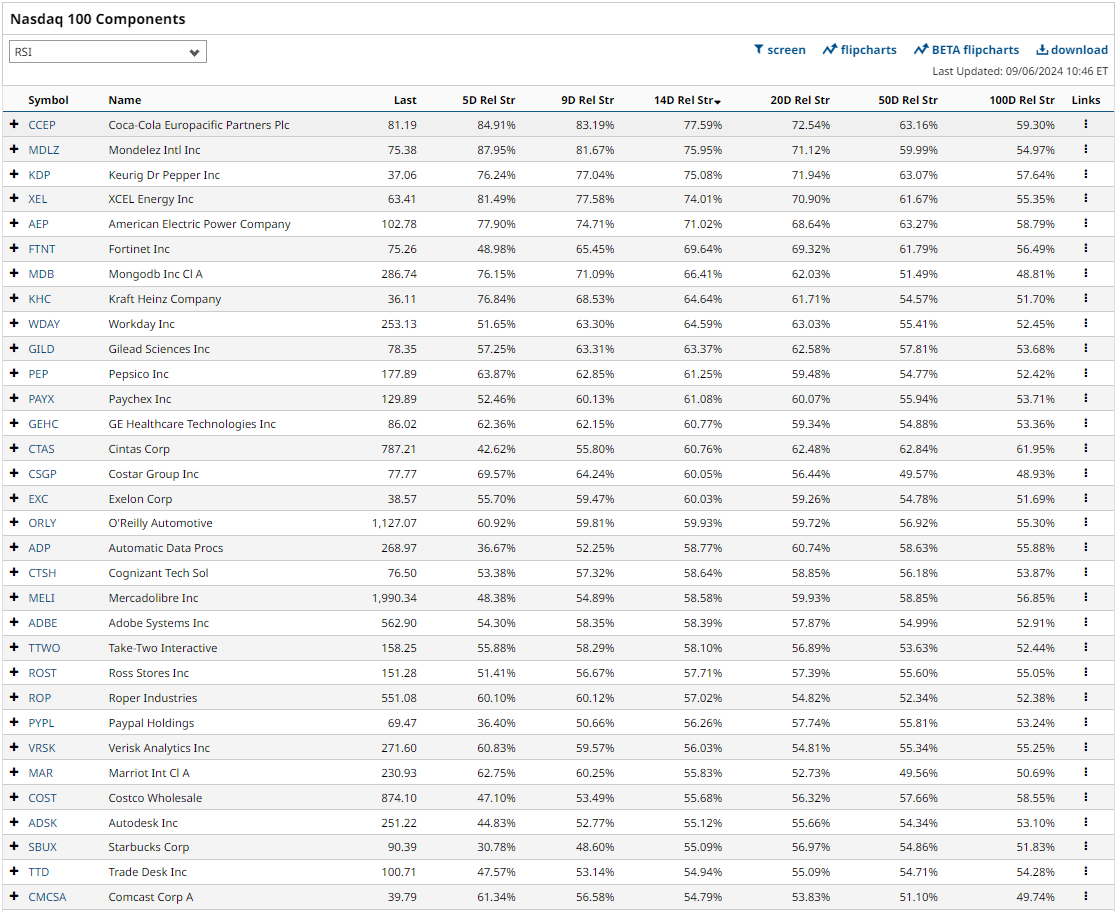Open links menu for PAYX row

[x=1085, y=398]
